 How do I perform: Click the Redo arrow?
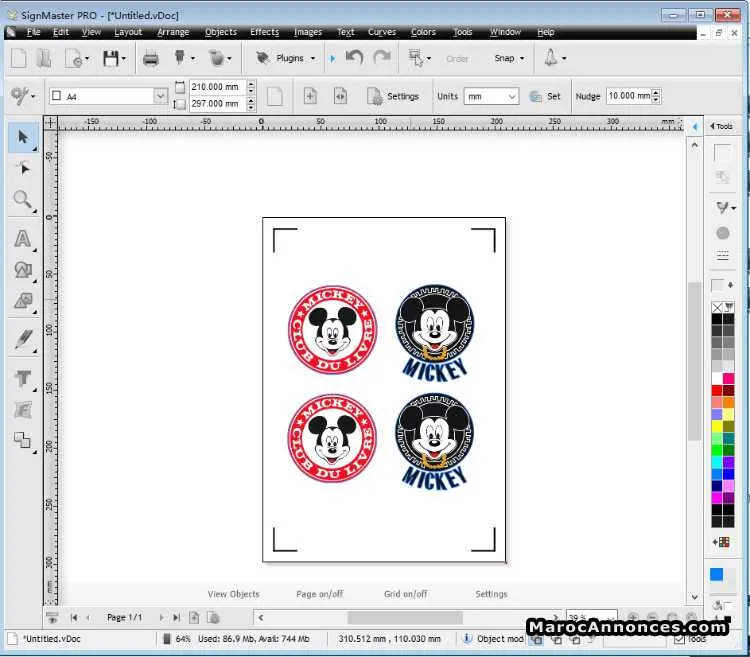coord(382,57)
